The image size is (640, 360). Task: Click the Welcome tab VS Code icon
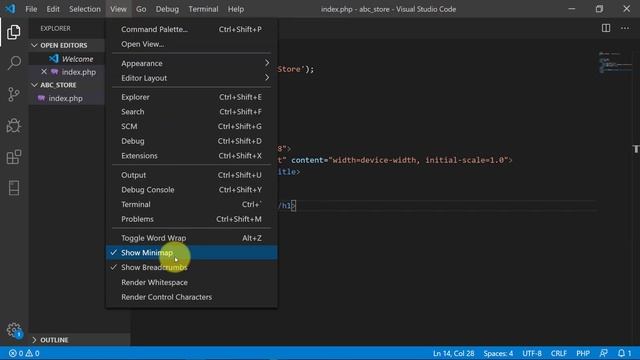53,59
